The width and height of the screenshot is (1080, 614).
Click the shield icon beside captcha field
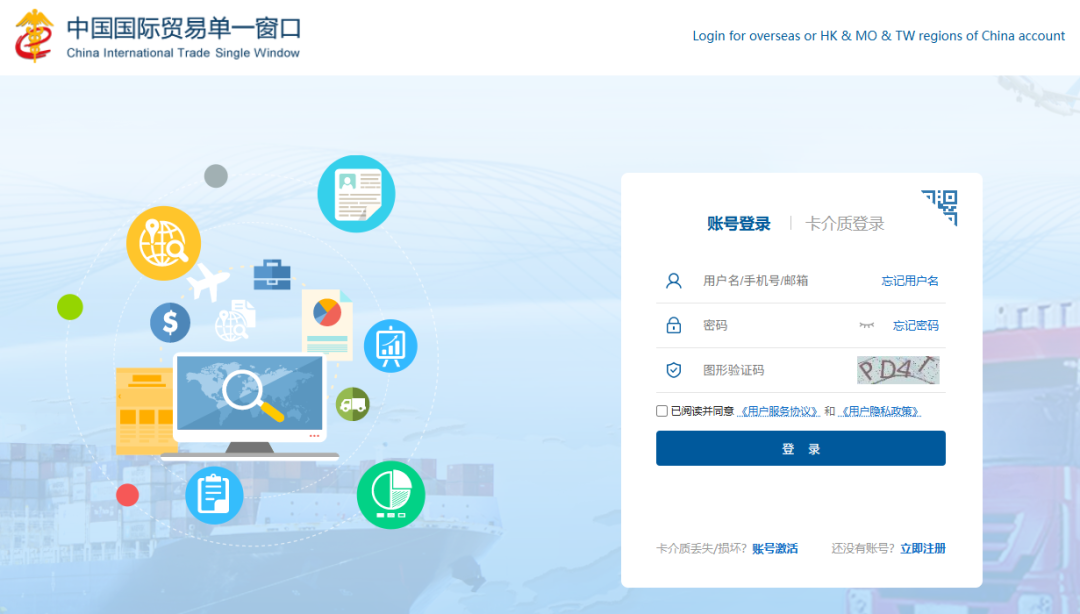672,370
